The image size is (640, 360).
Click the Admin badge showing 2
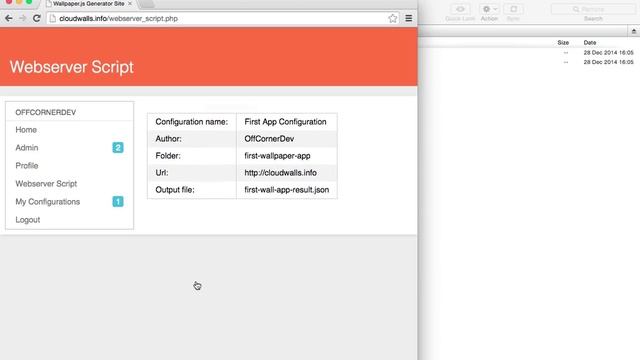(118, 148)
